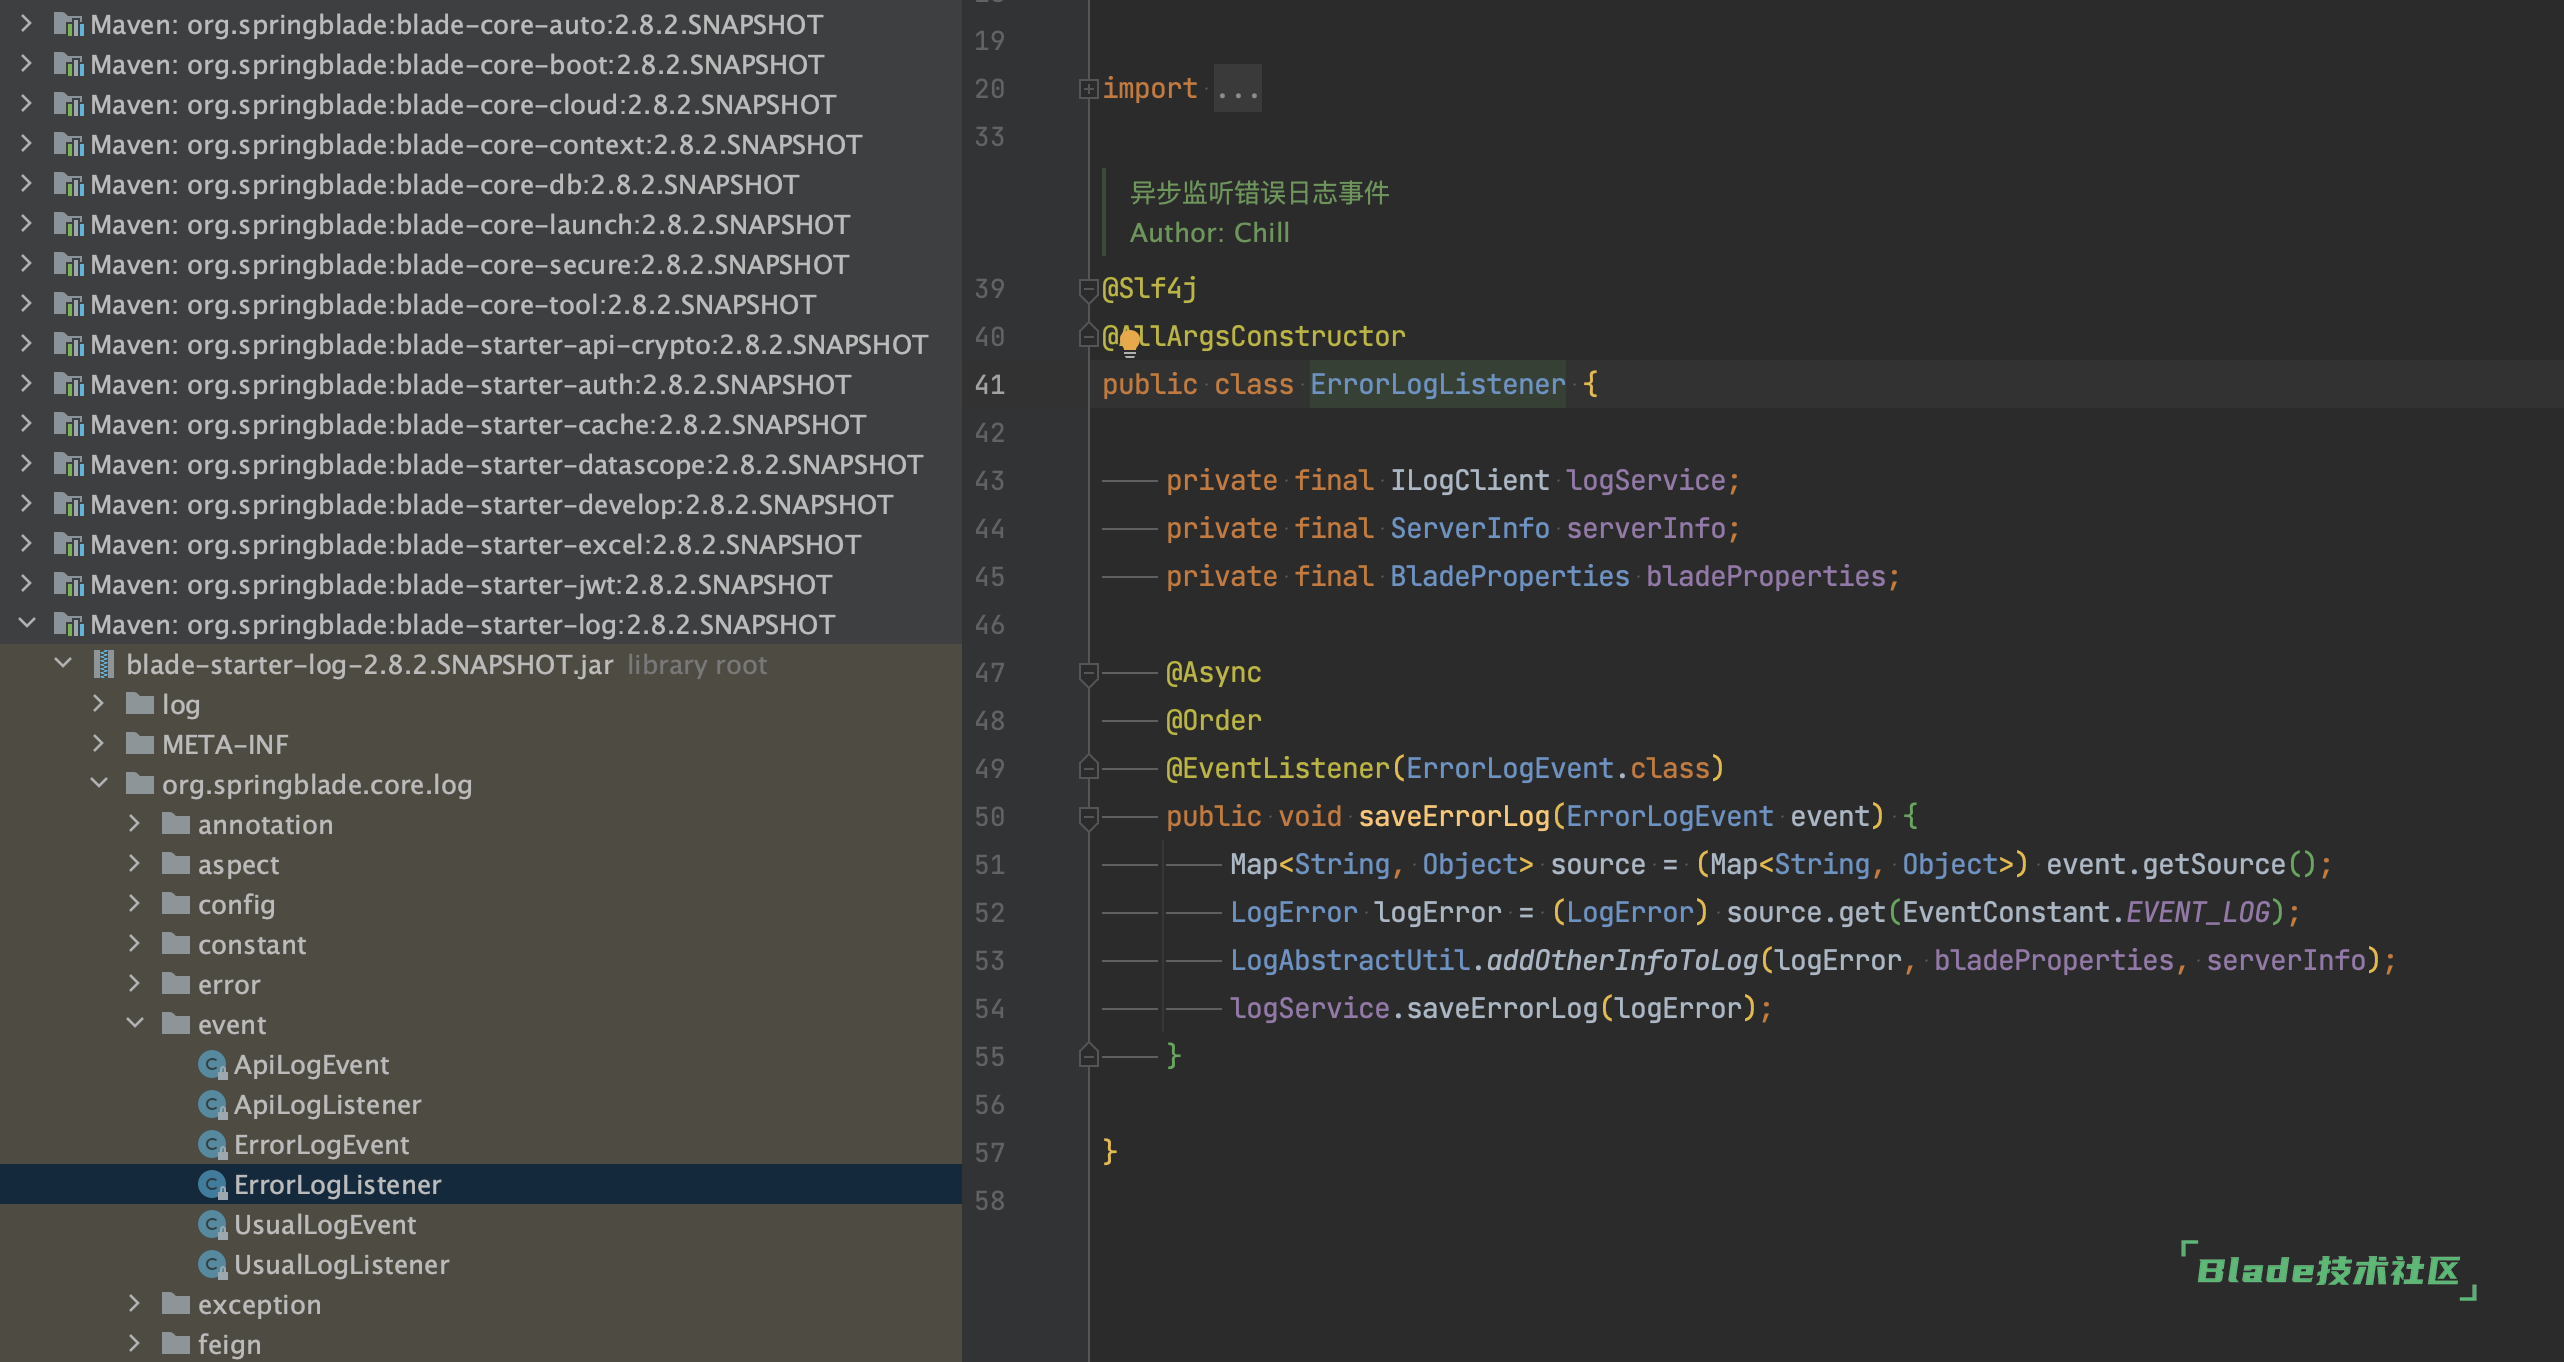
Task: Click the @Order annotation
Action: tap(1213, 720)
